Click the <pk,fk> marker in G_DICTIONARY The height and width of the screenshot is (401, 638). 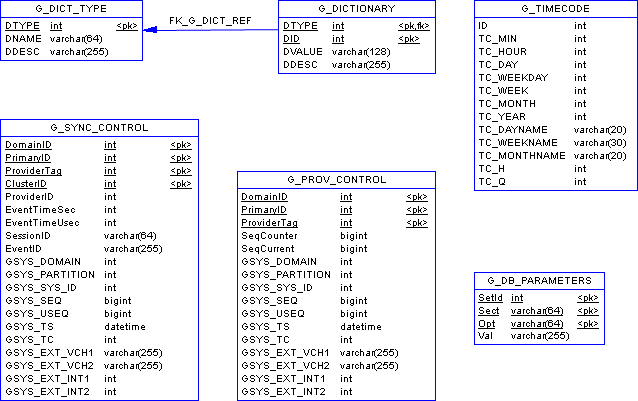[x=414, y=26]
